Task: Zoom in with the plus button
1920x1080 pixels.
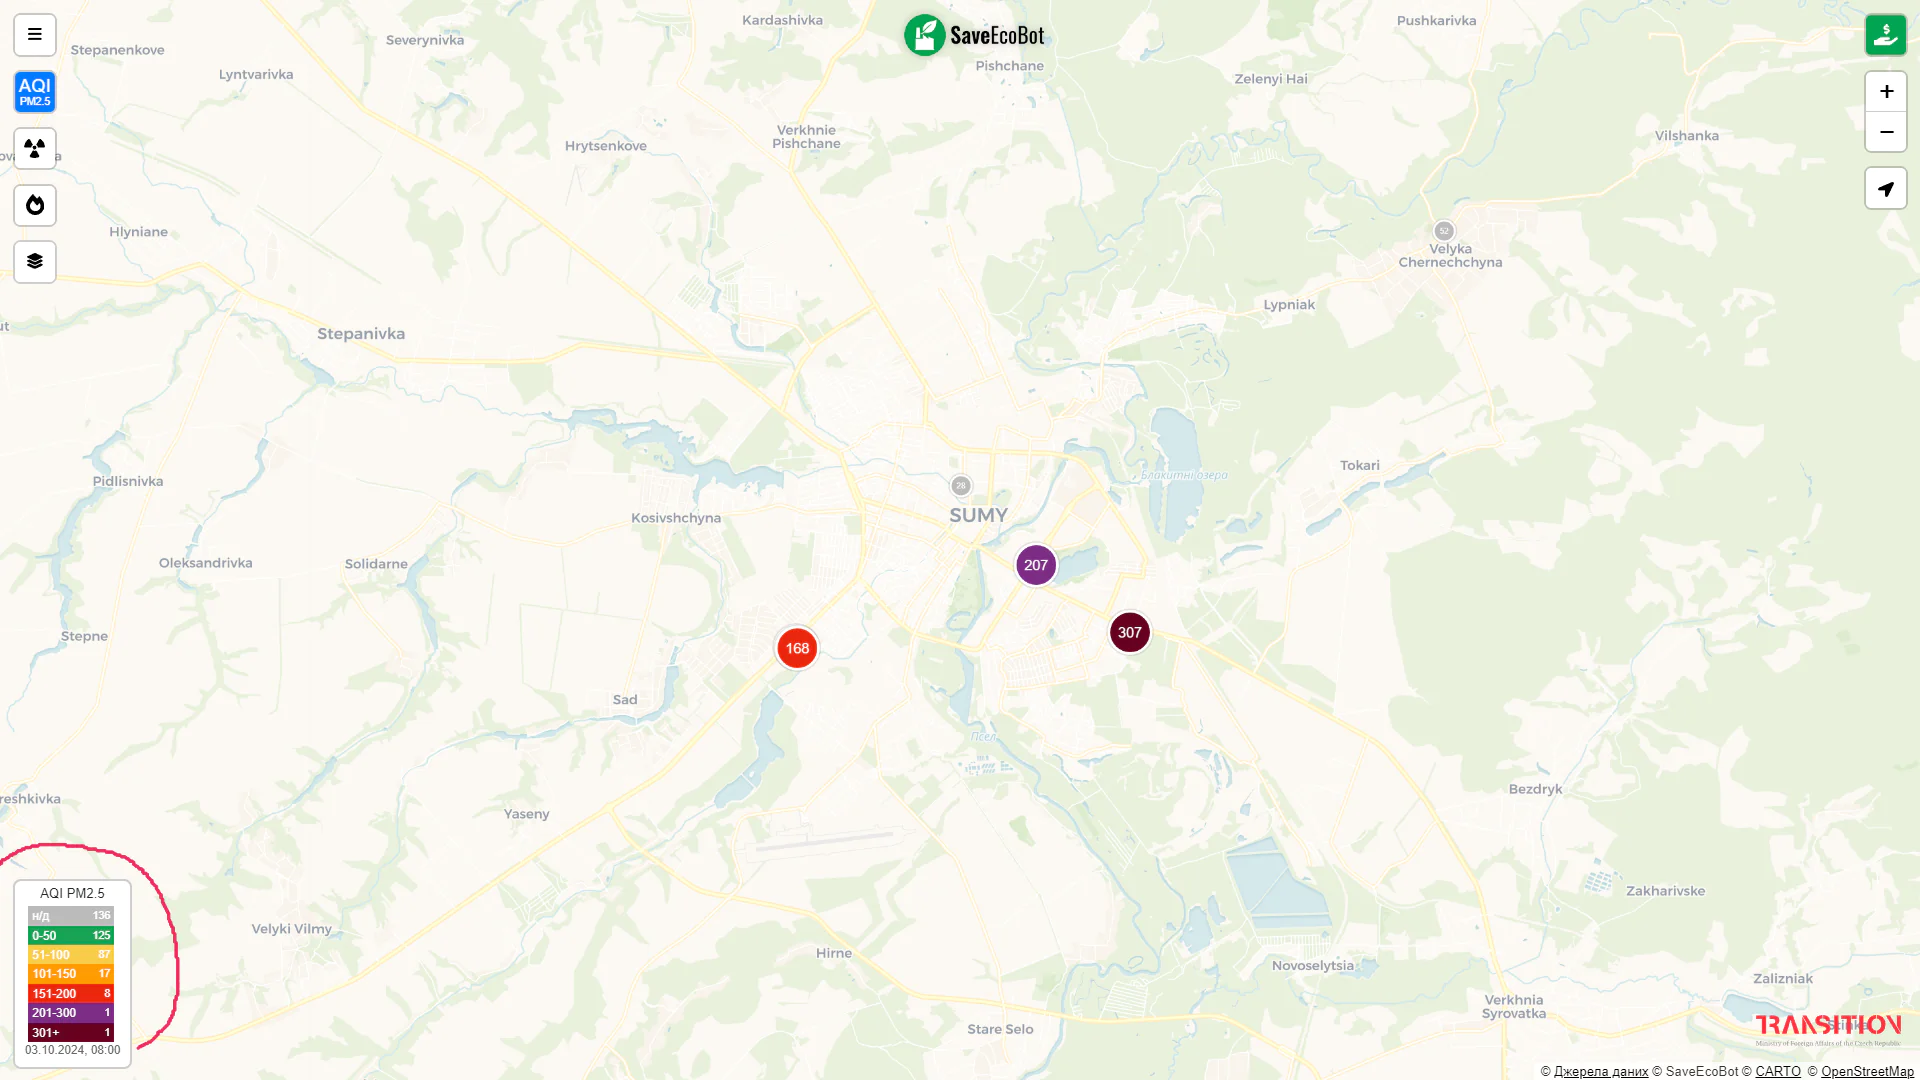Action: point(1886,92)
